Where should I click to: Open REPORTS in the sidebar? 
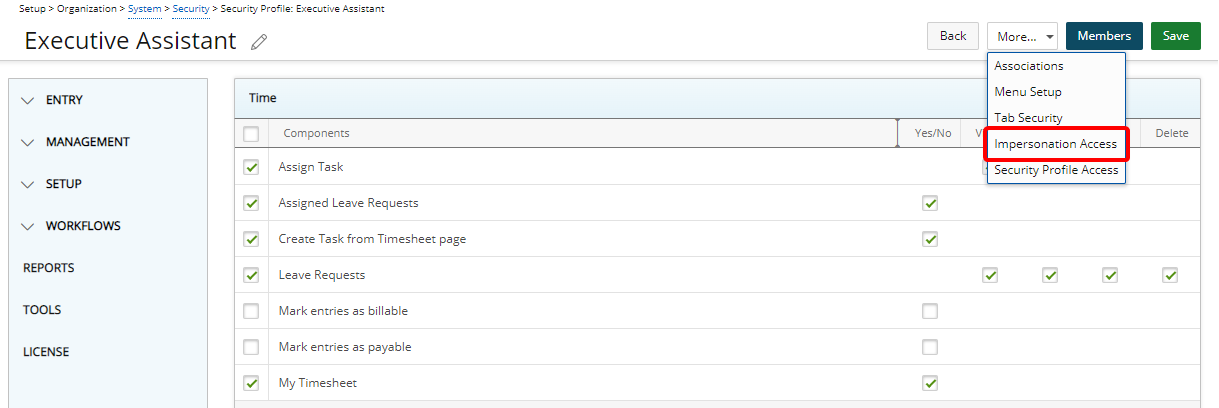point(49,268)
